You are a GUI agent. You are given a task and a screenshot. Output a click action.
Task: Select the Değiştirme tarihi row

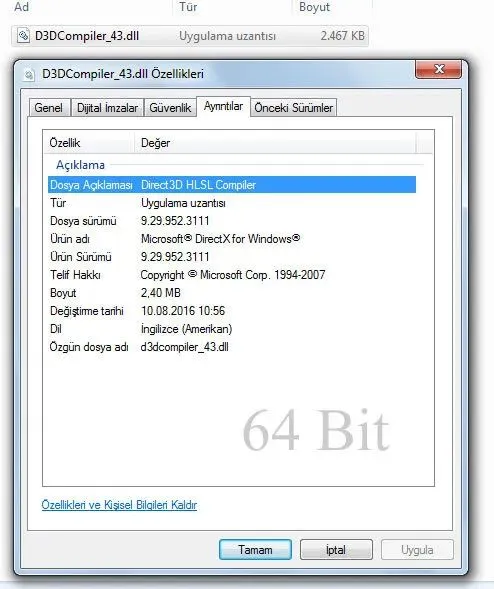232,311
